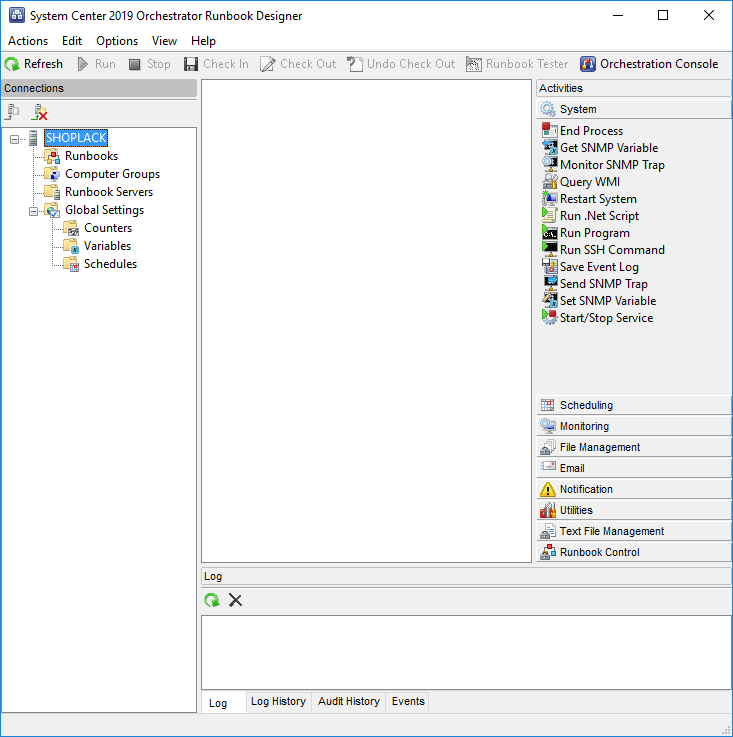Viewport: 733px width, 737px height.
Task: Click the green refresh icon in Log pane
Action: [x=212, y=600]
